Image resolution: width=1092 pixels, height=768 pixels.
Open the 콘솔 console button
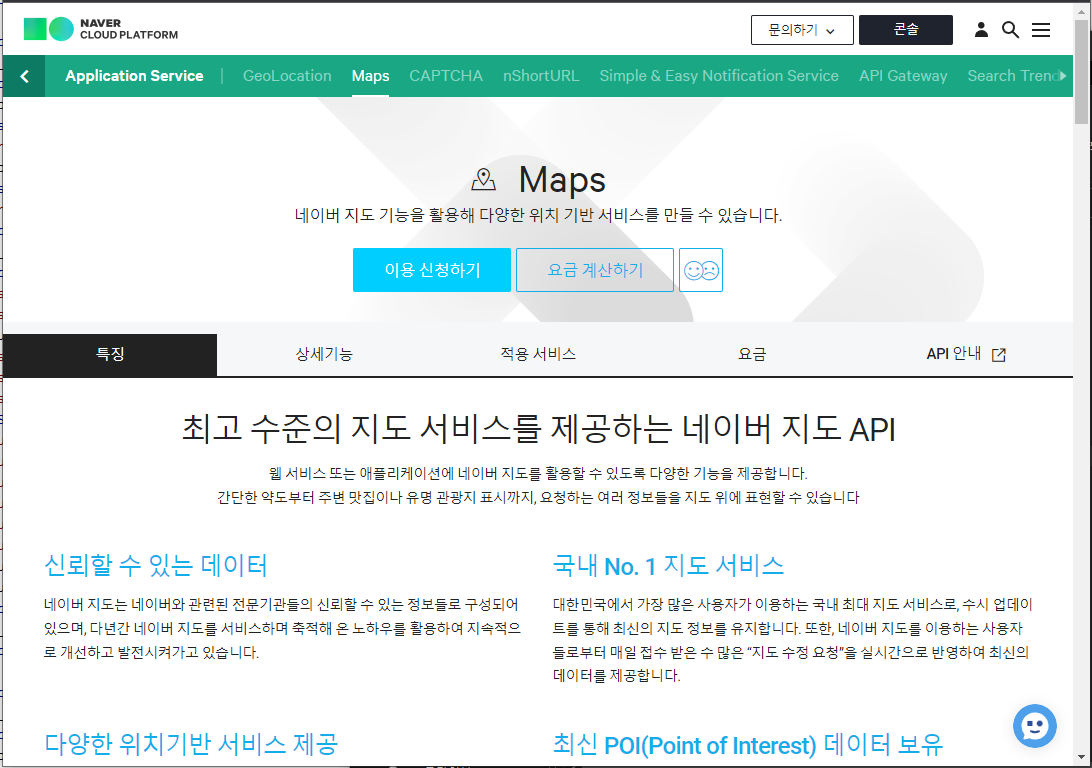tap(906, 30)
